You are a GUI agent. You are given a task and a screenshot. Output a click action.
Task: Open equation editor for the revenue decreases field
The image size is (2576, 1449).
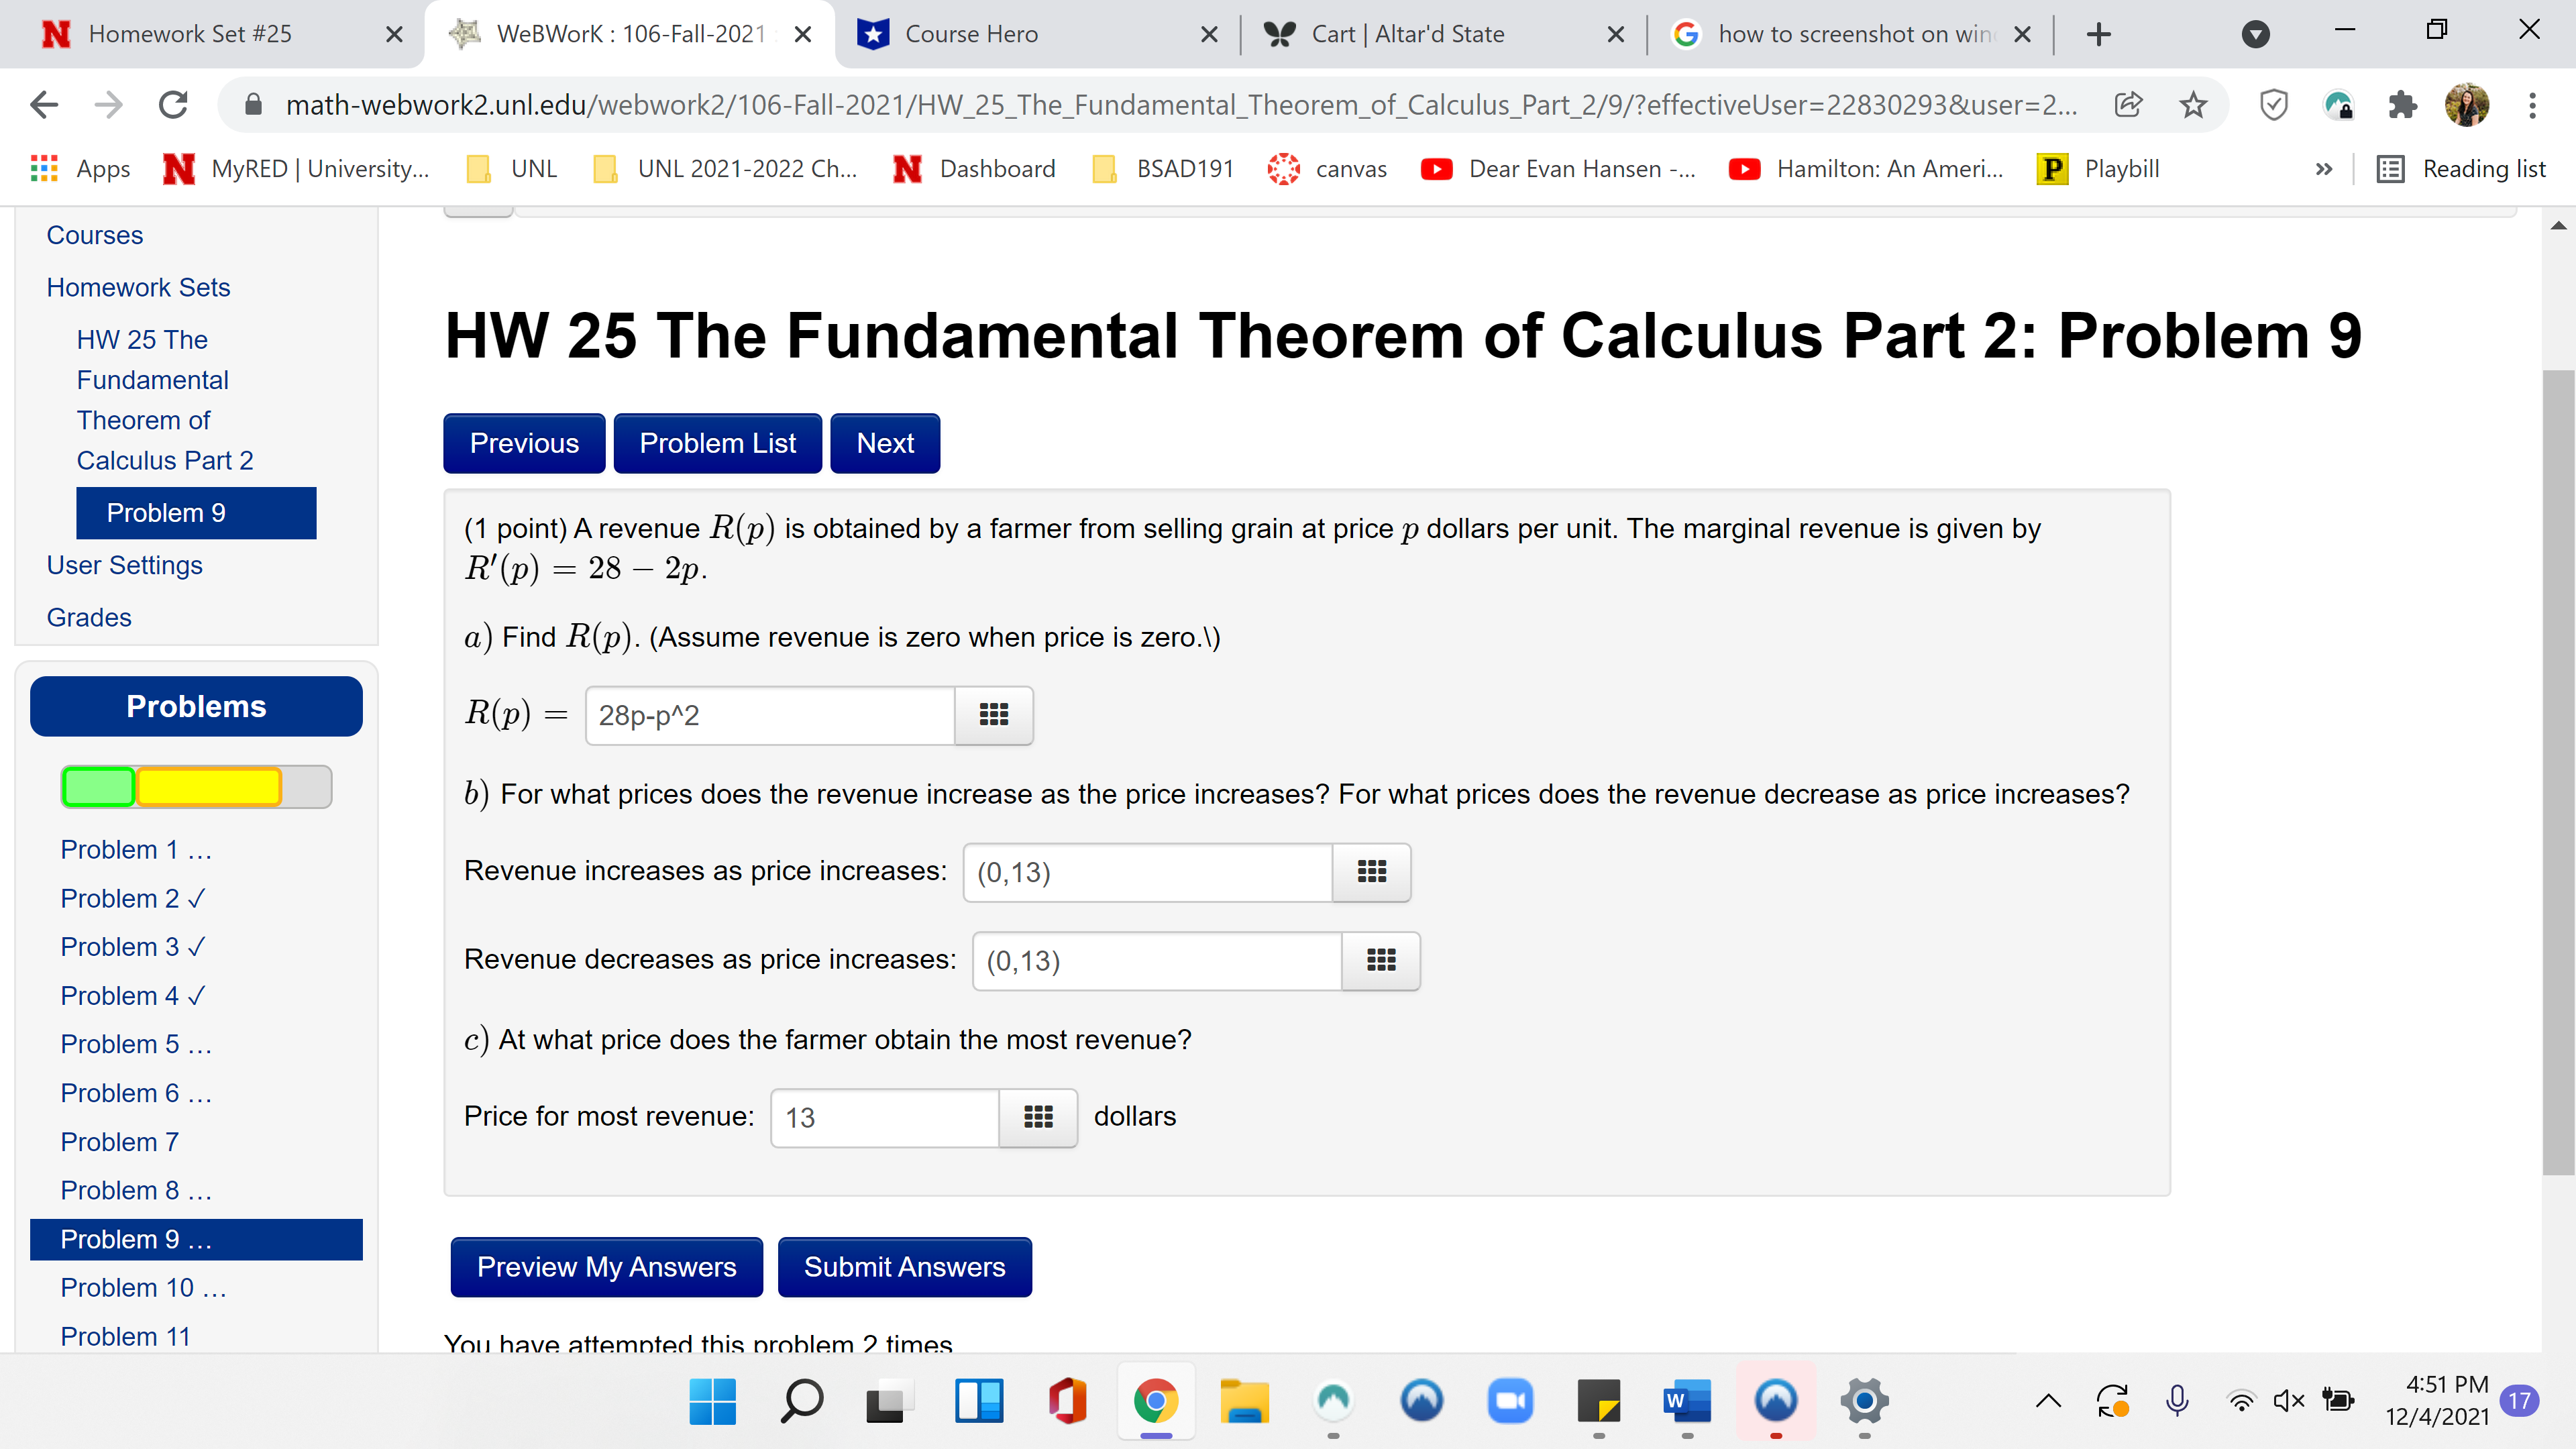tap(1380, 961)
